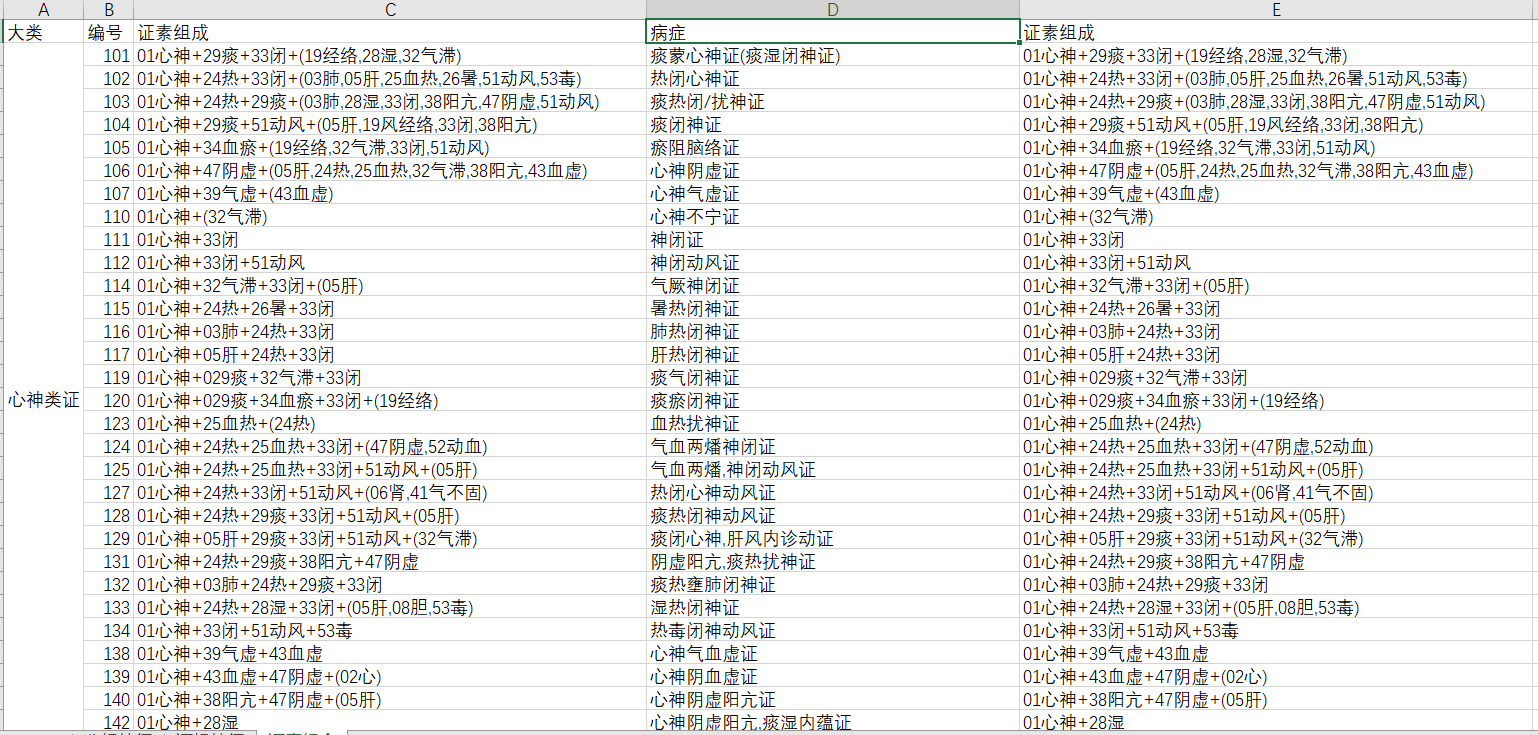Click the 病症 header cell in column D

833,33
